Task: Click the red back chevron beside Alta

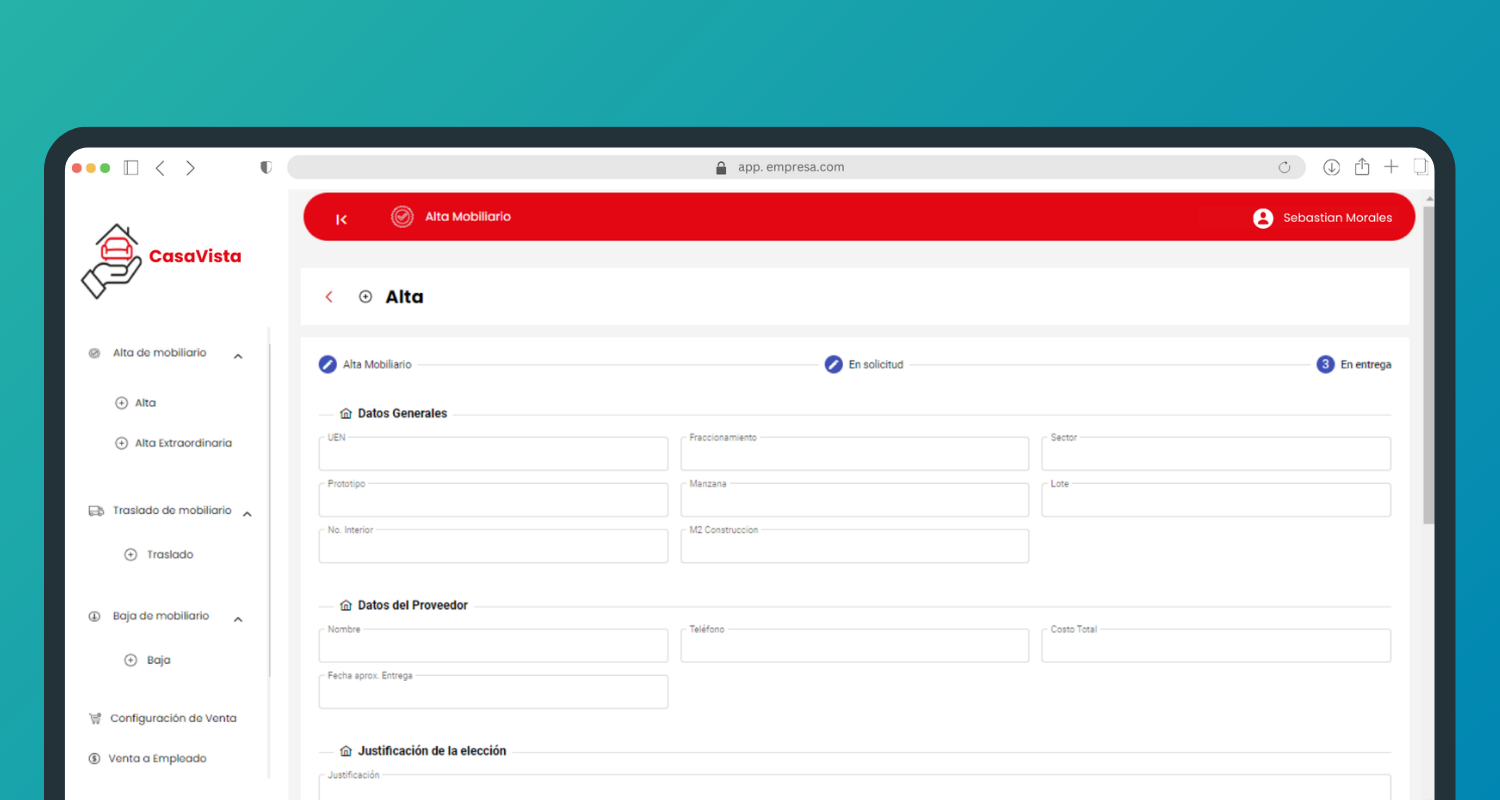Action: [x=329, y=297]
